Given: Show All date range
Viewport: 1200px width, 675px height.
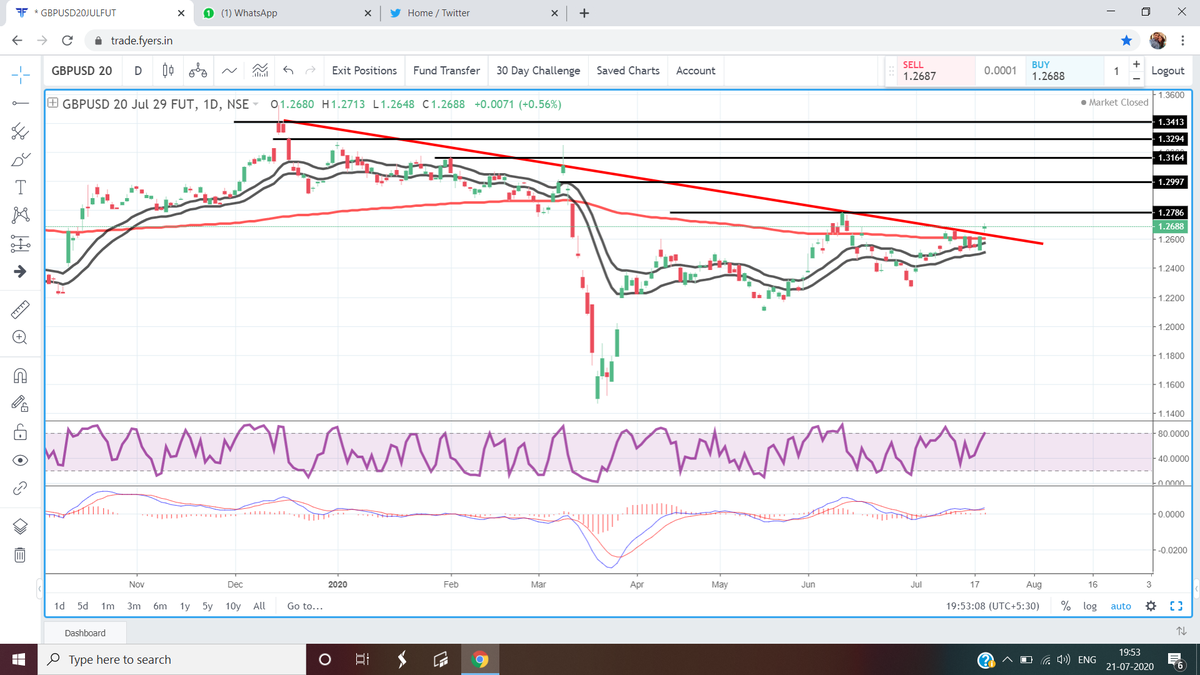Looking at the screenshot, I should click(x=259, y=606).
